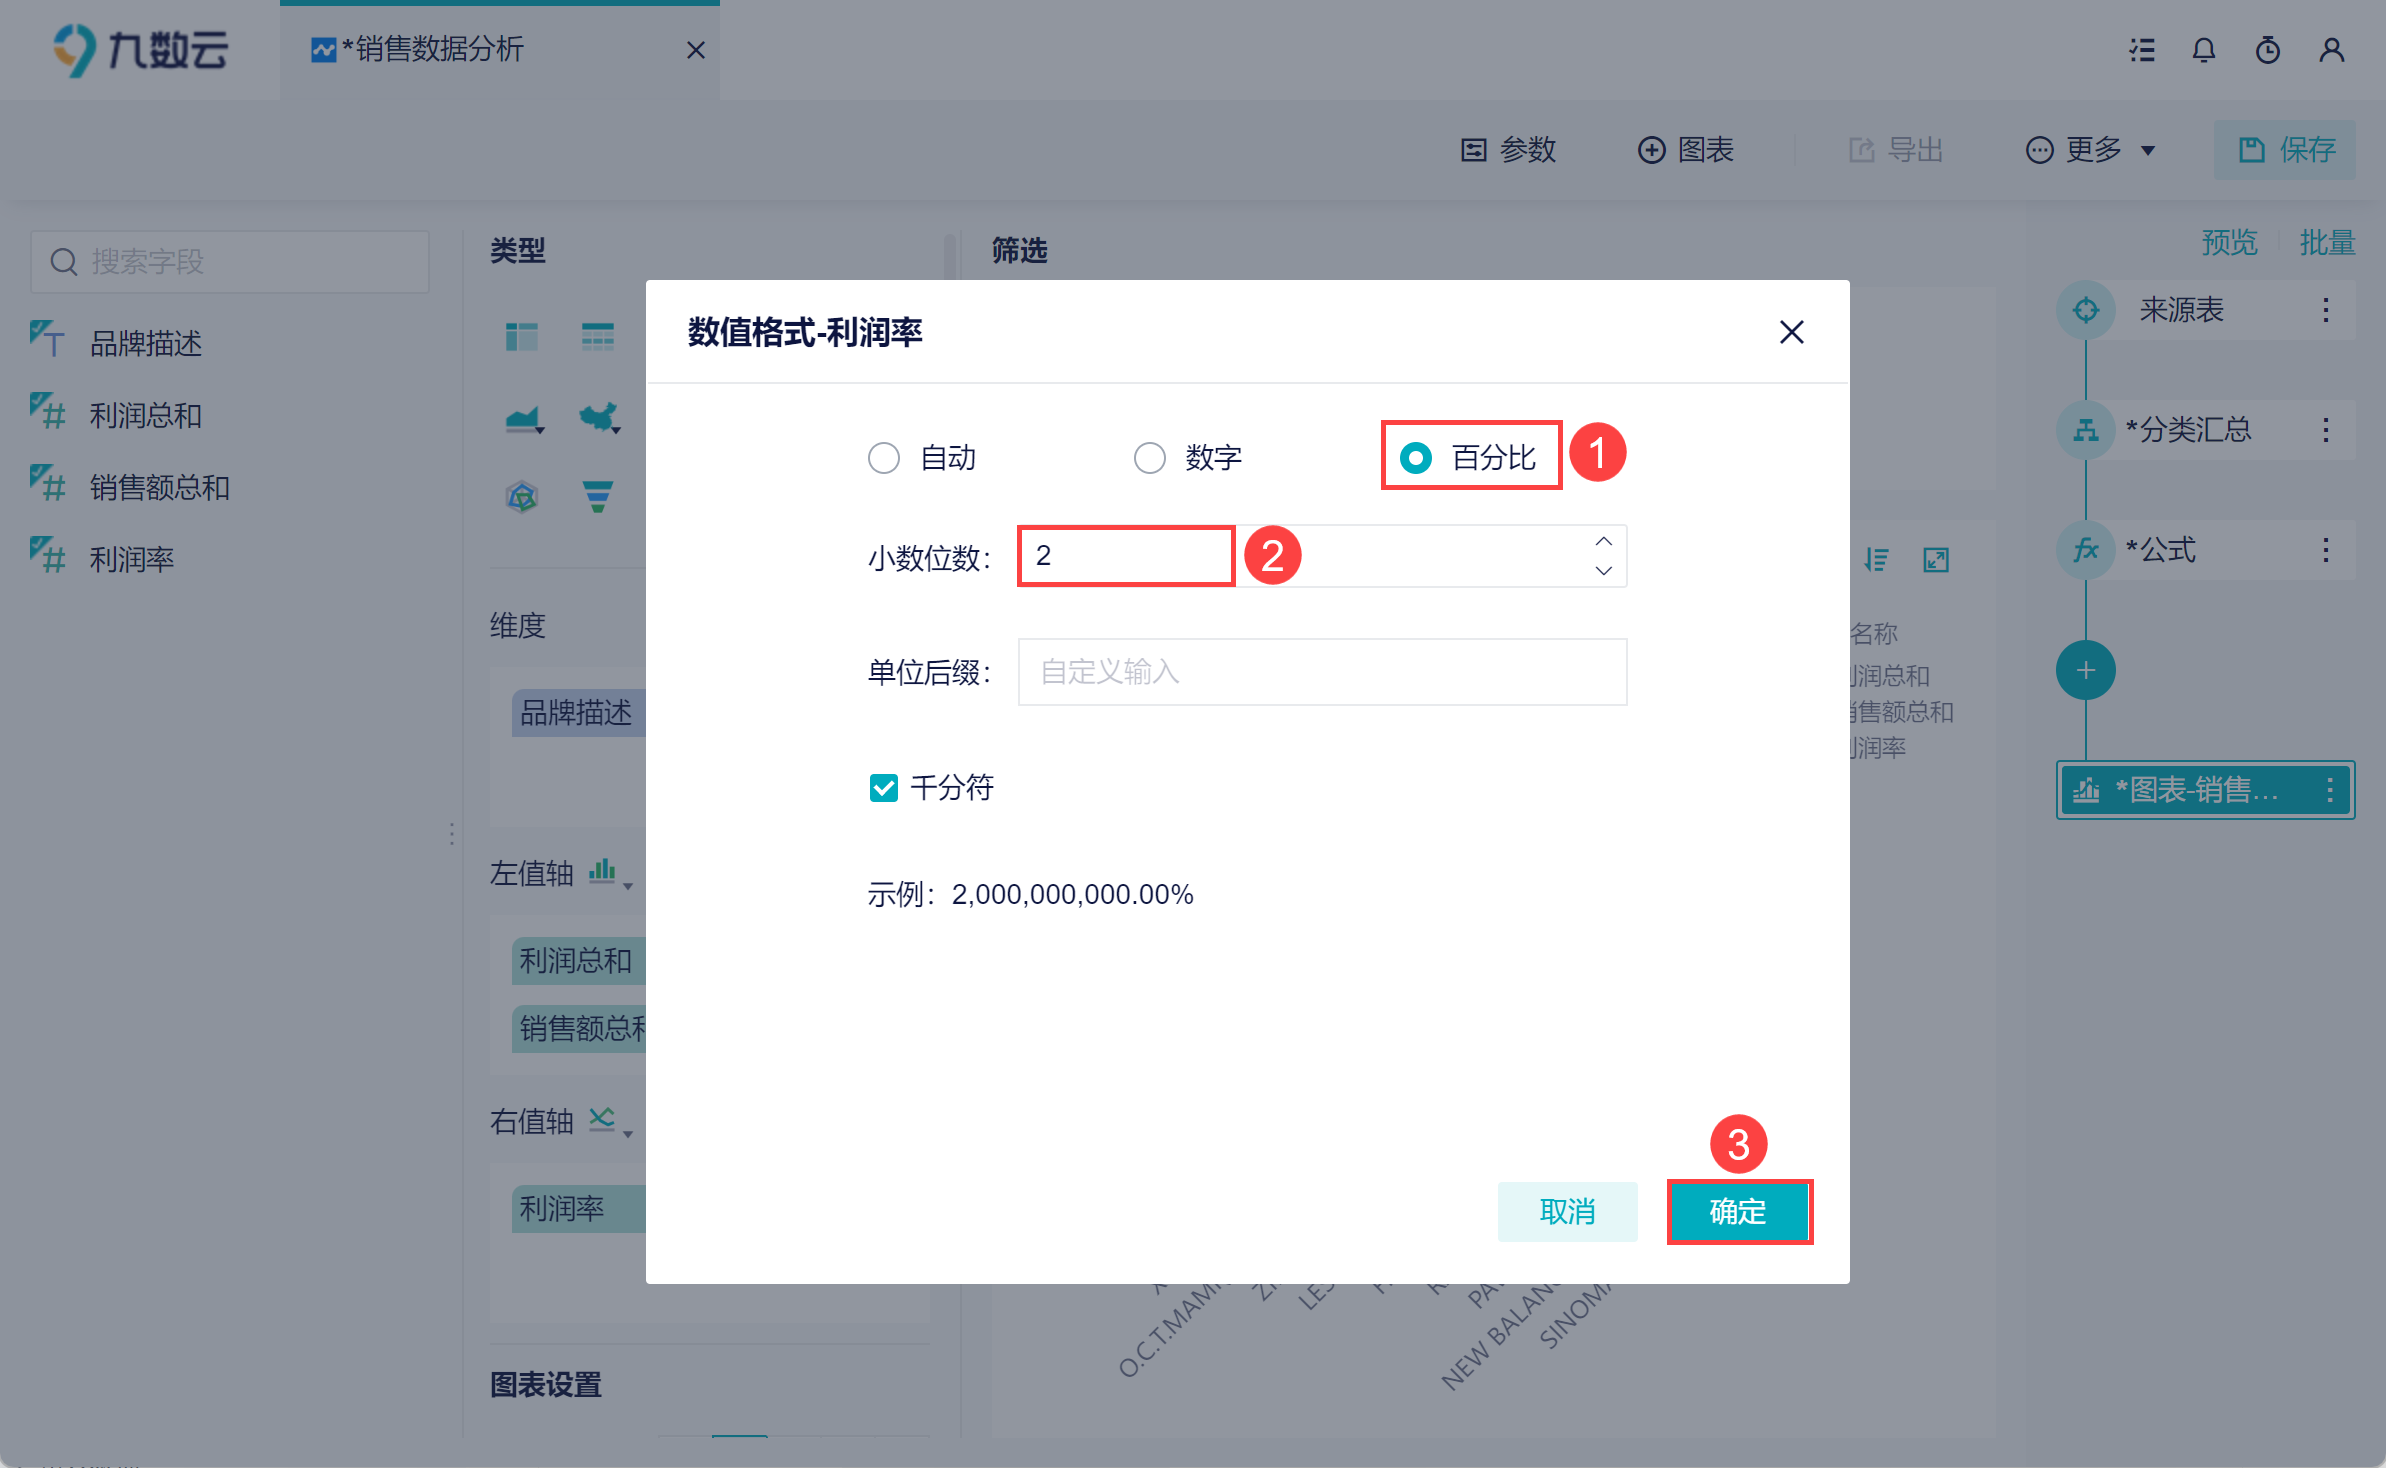The height and width of the screenshot is (1468, 2386).
Task: Confirm with the 确定 button
Action: 1738,1211
